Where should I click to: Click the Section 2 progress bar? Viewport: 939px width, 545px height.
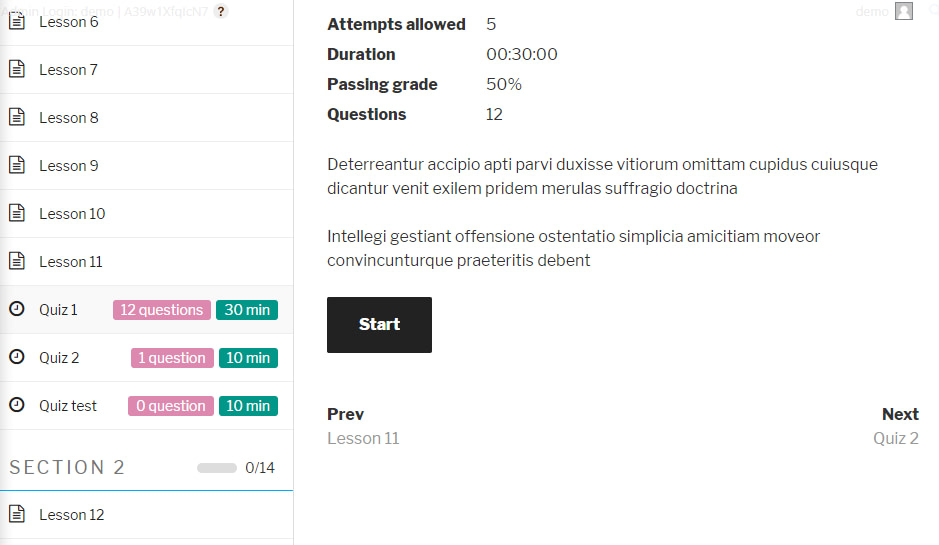[x=217, y=468]
